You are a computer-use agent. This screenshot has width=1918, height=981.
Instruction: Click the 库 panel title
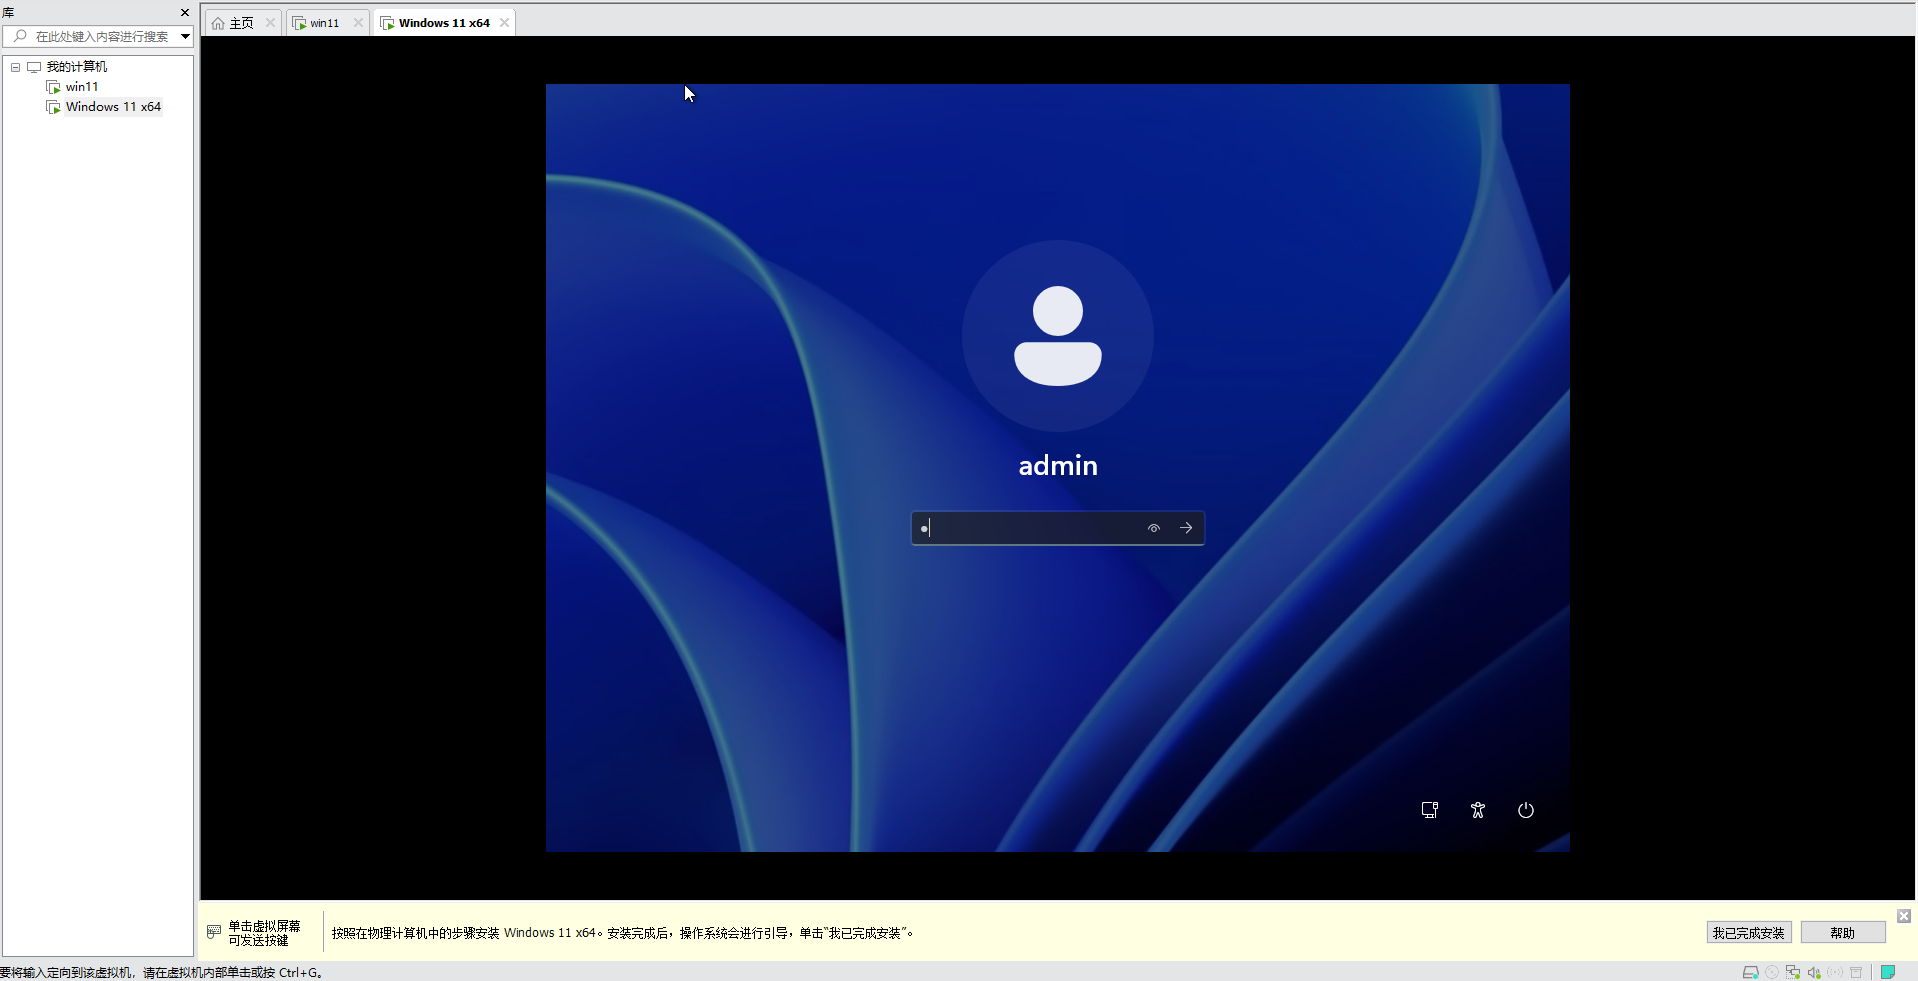pyautogui.click(x=9, y=13)
